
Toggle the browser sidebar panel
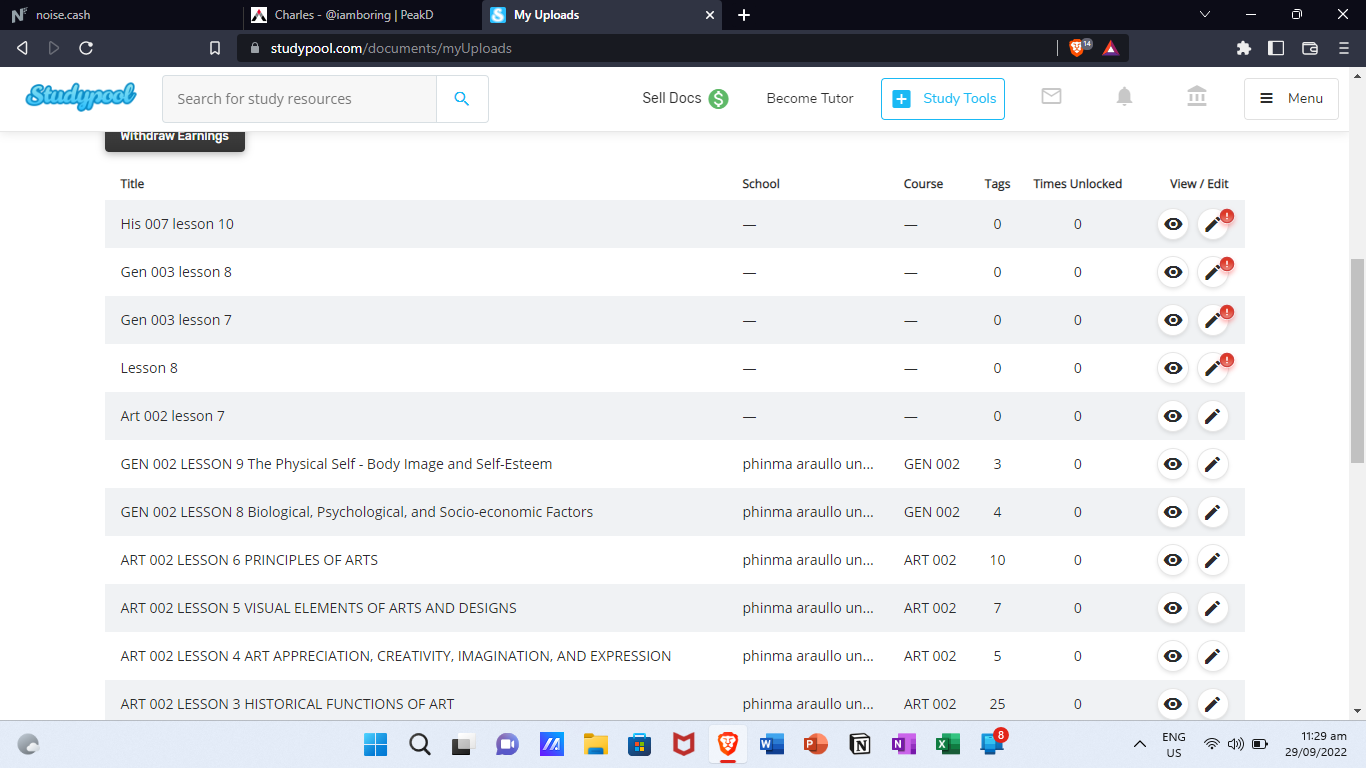point(1276,47)
